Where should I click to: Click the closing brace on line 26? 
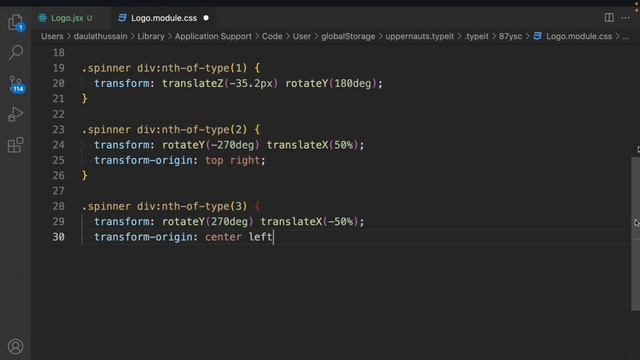click(84, 176)
